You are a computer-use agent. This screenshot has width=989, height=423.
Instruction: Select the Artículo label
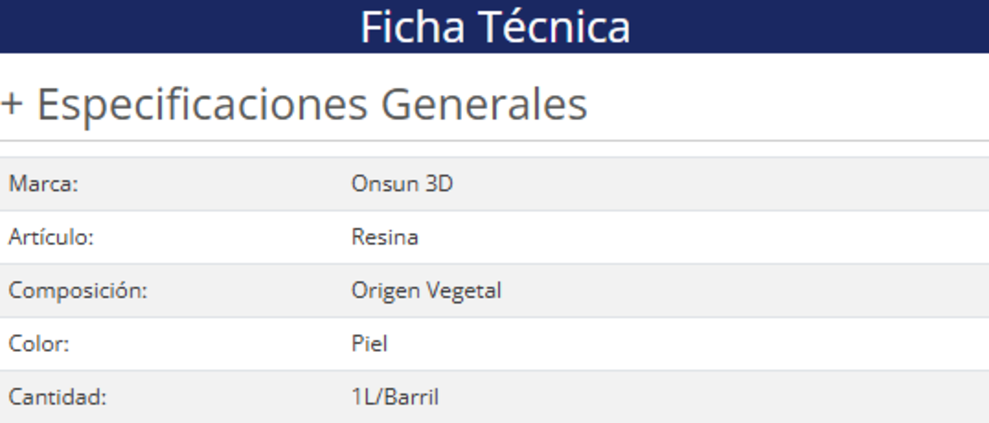(50, 237)
